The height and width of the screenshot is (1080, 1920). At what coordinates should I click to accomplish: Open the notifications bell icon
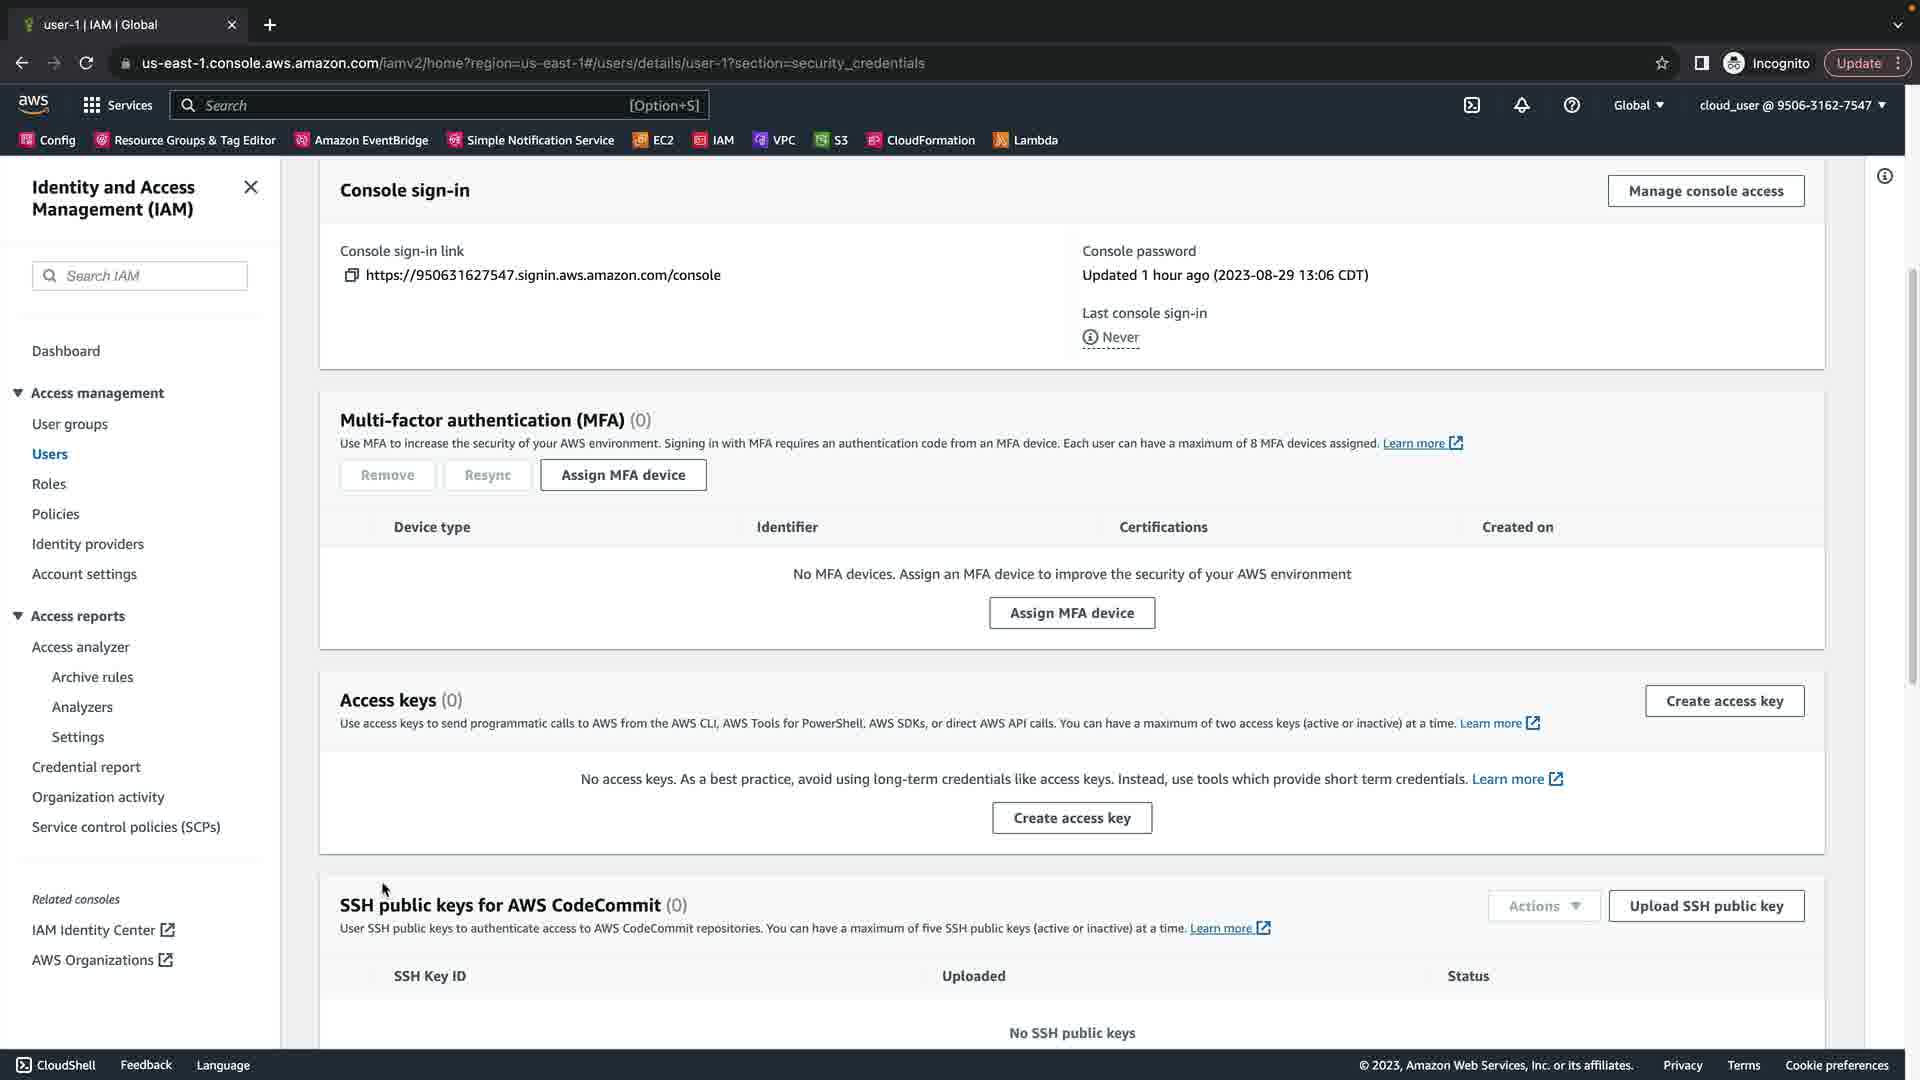pyautogui.click(x=1522, y=105)
